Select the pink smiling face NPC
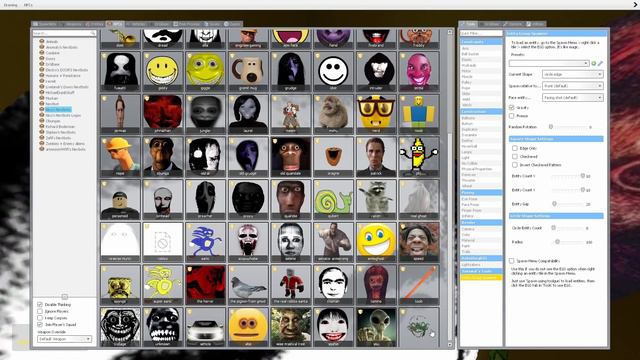The width and height of the screenshot is (640, 360). click(418, 71)
